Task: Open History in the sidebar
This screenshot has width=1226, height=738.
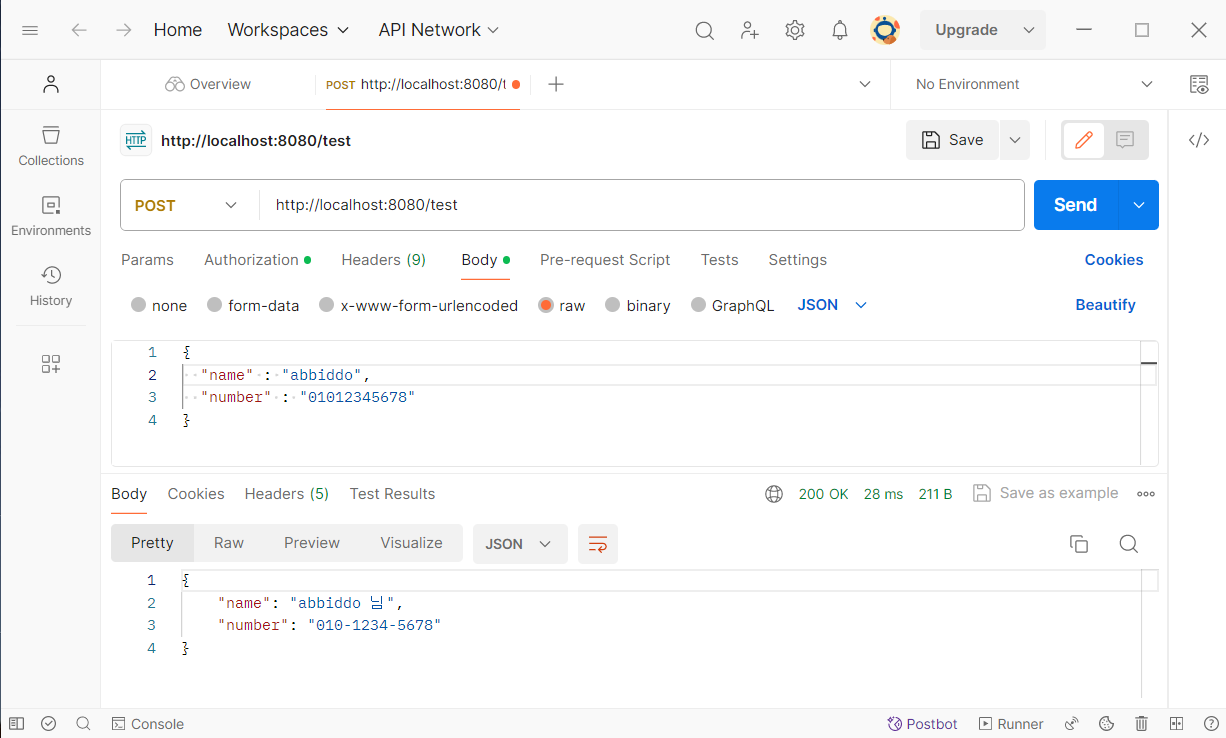Action: tap(51, 286)
